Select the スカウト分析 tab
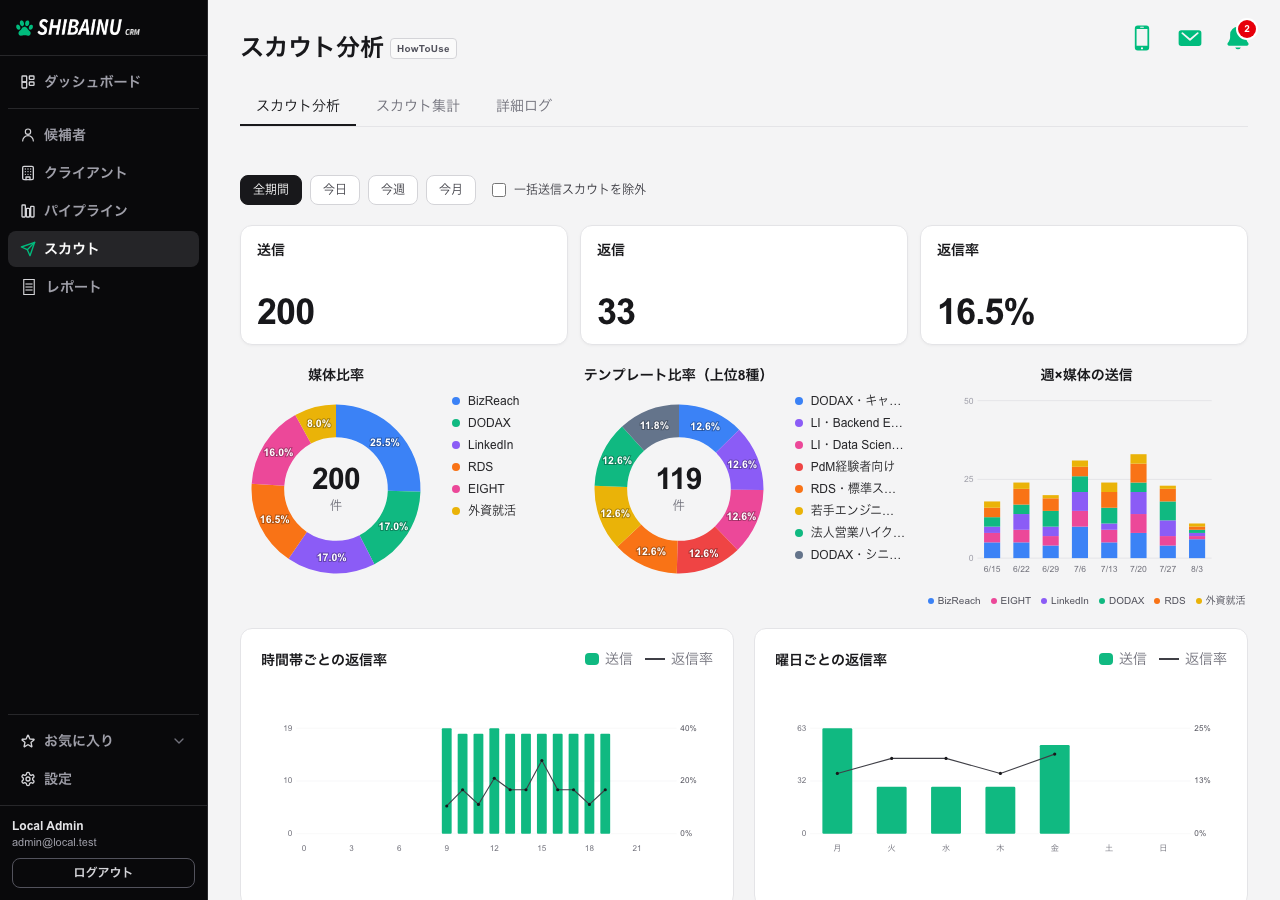 click(x=298, y=106)
